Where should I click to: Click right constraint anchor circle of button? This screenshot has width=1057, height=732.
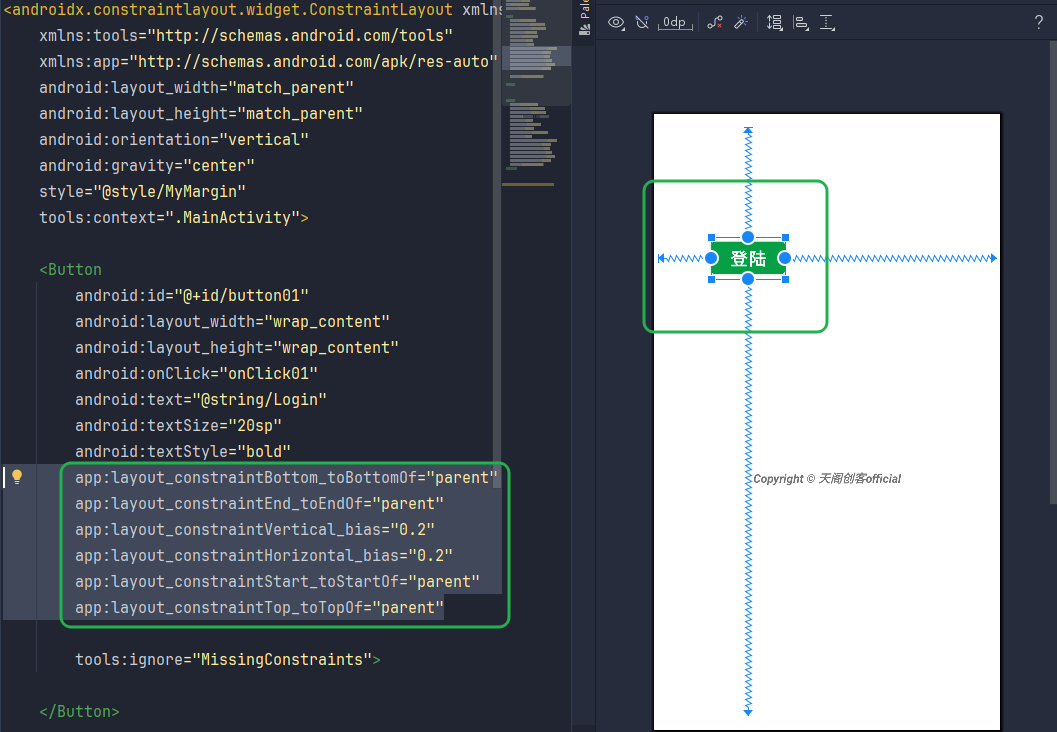pyautogui.click(x=785, y=258)
